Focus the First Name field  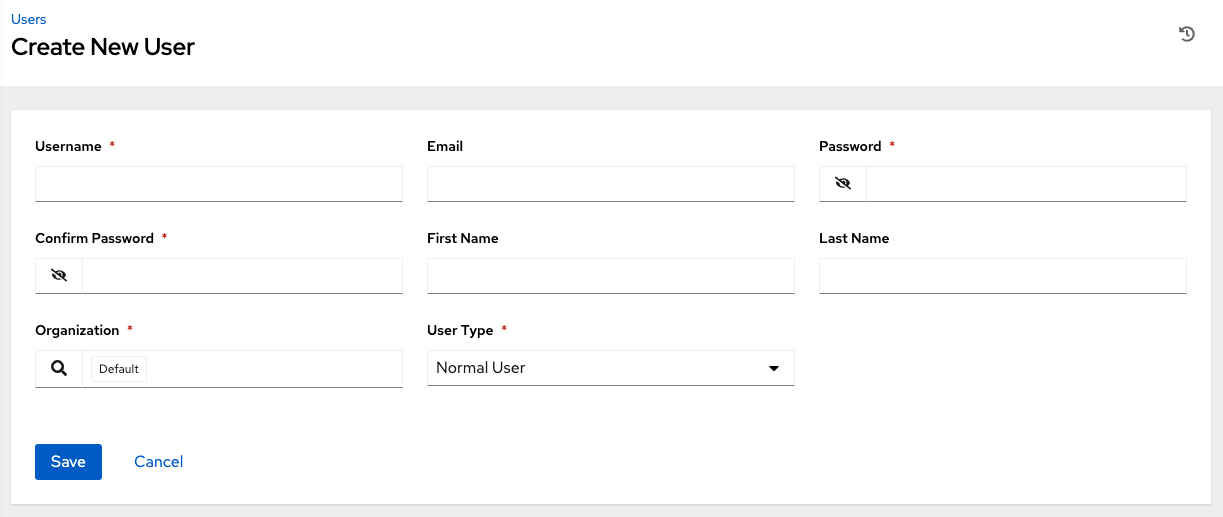[x=610, y=276]
